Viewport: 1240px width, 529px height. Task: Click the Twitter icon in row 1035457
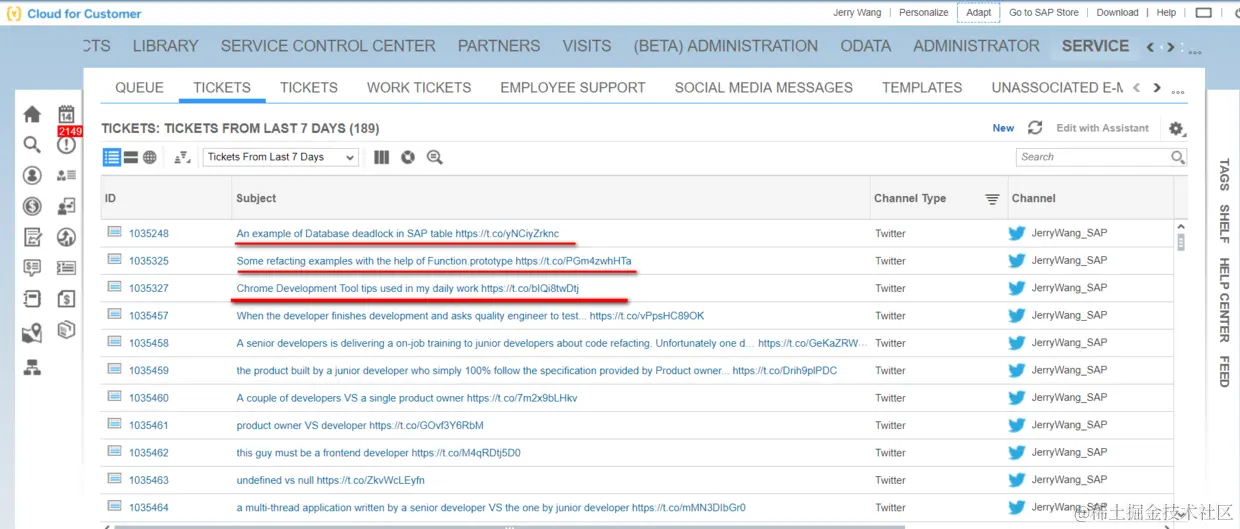(1017, 315)
